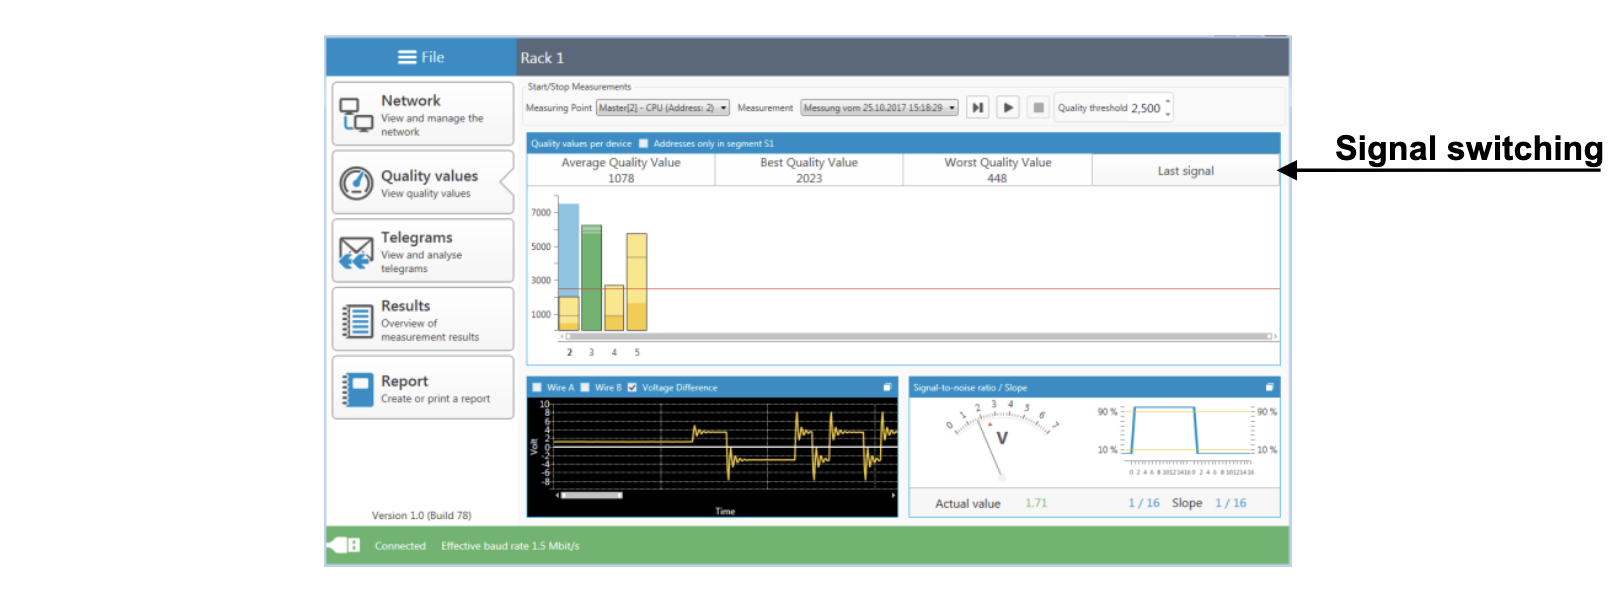Open the Measuring Point dropdown
This screenshot has height=592, width=1620.
click(662, 108)
